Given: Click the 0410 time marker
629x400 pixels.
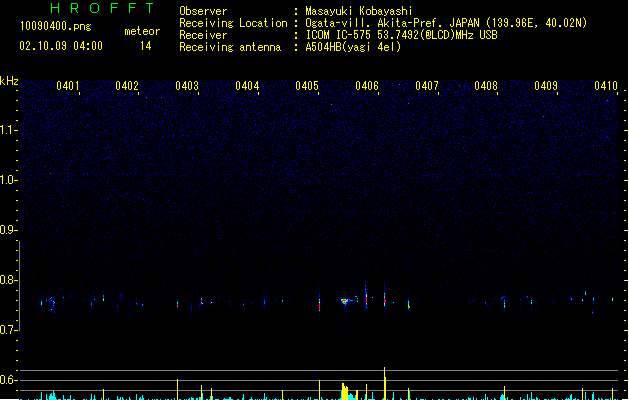Looking at the screenshot, I should [606, 86].
